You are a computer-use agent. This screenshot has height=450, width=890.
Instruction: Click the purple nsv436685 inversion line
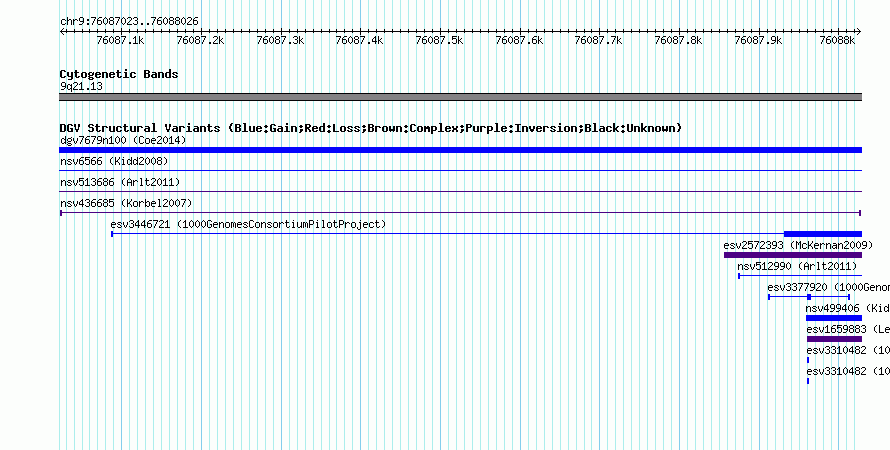pos(460,213)
